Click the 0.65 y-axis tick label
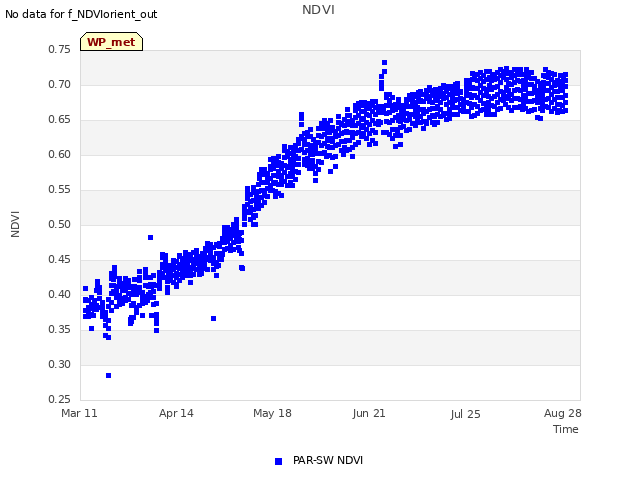 [60, 120]
